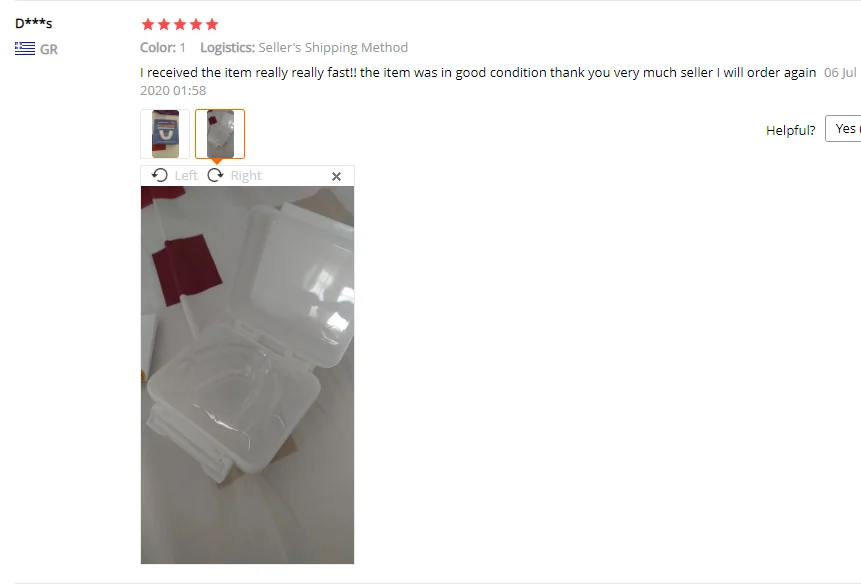Close the enlarged review photo viewer
Screen dimensions: 861x586
[337, 176]
